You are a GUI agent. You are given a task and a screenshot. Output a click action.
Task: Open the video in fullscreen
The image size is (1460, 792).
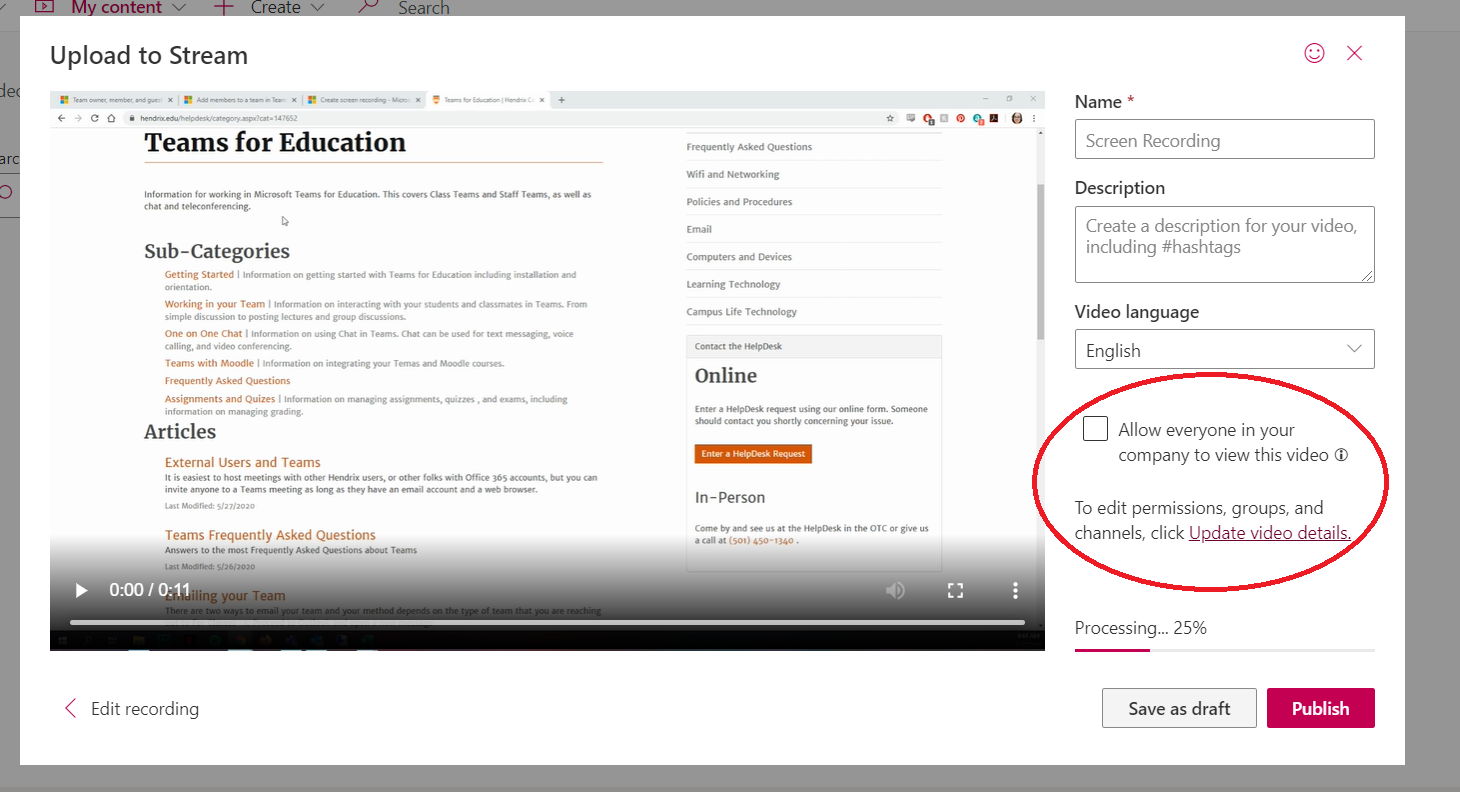[x=955, y=590]
